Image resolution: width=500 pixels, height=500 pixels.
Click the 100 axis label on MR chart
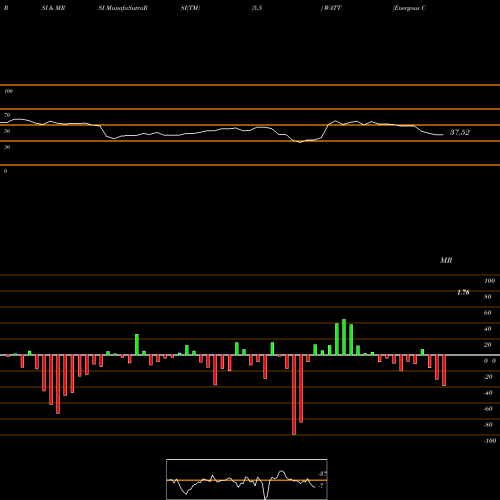tap(490, 281)
